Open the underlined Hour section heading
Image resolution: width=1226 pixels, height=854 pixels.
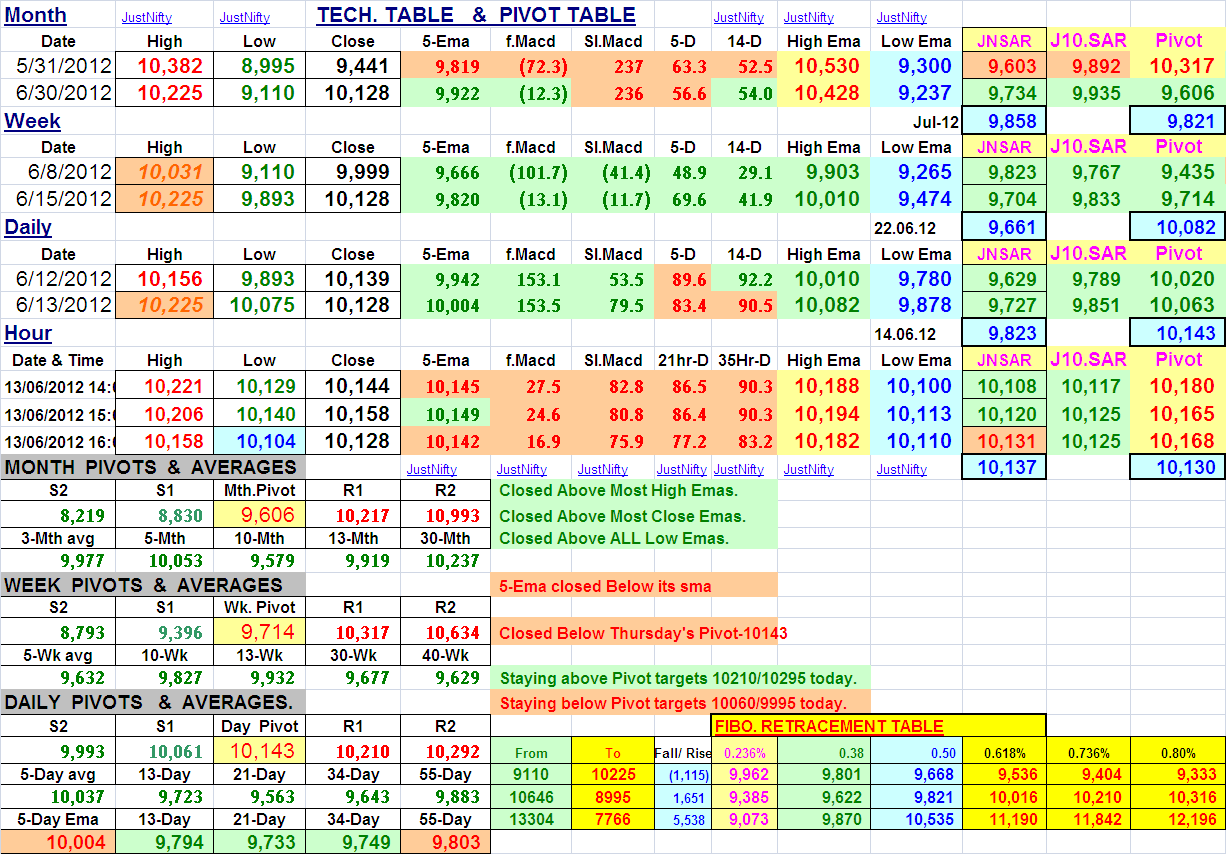28,333
